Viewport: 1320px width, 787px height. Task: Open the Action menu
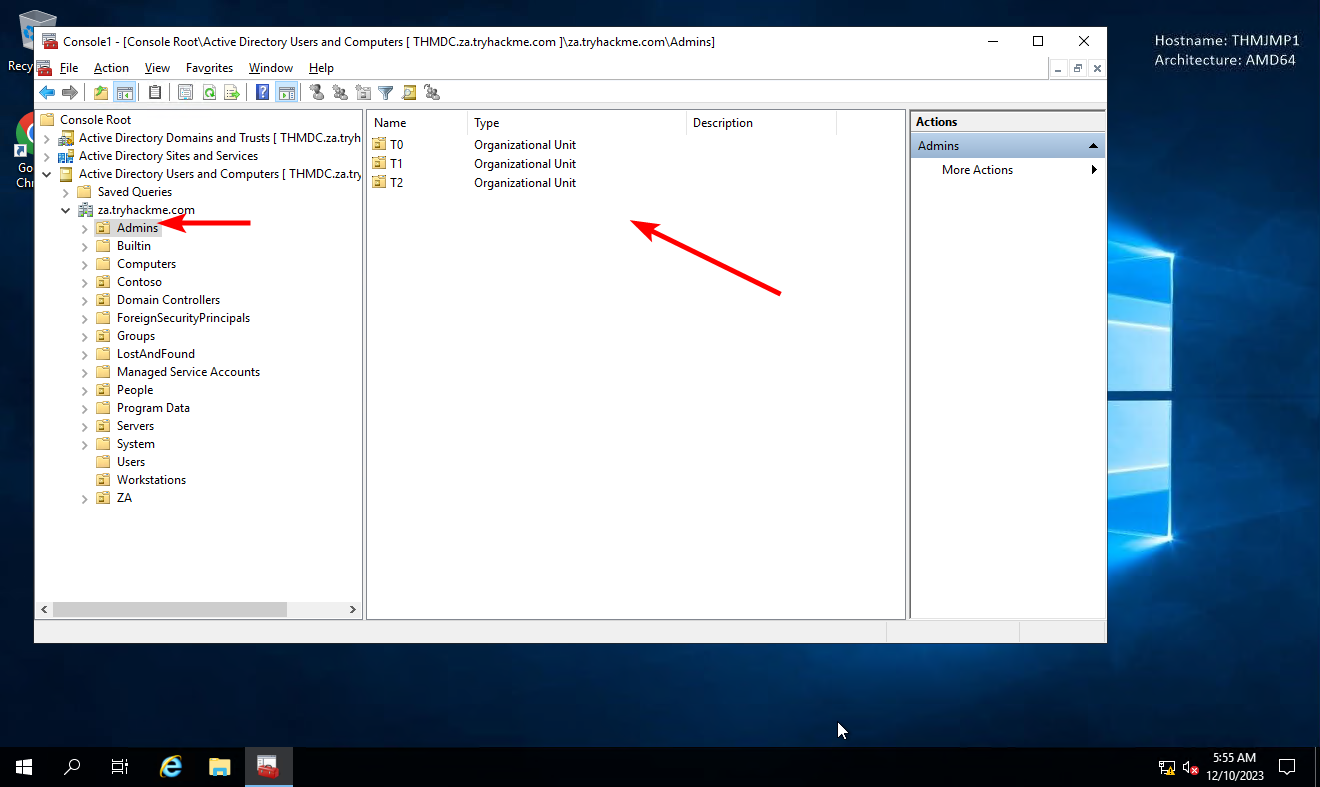coord(111,68)
